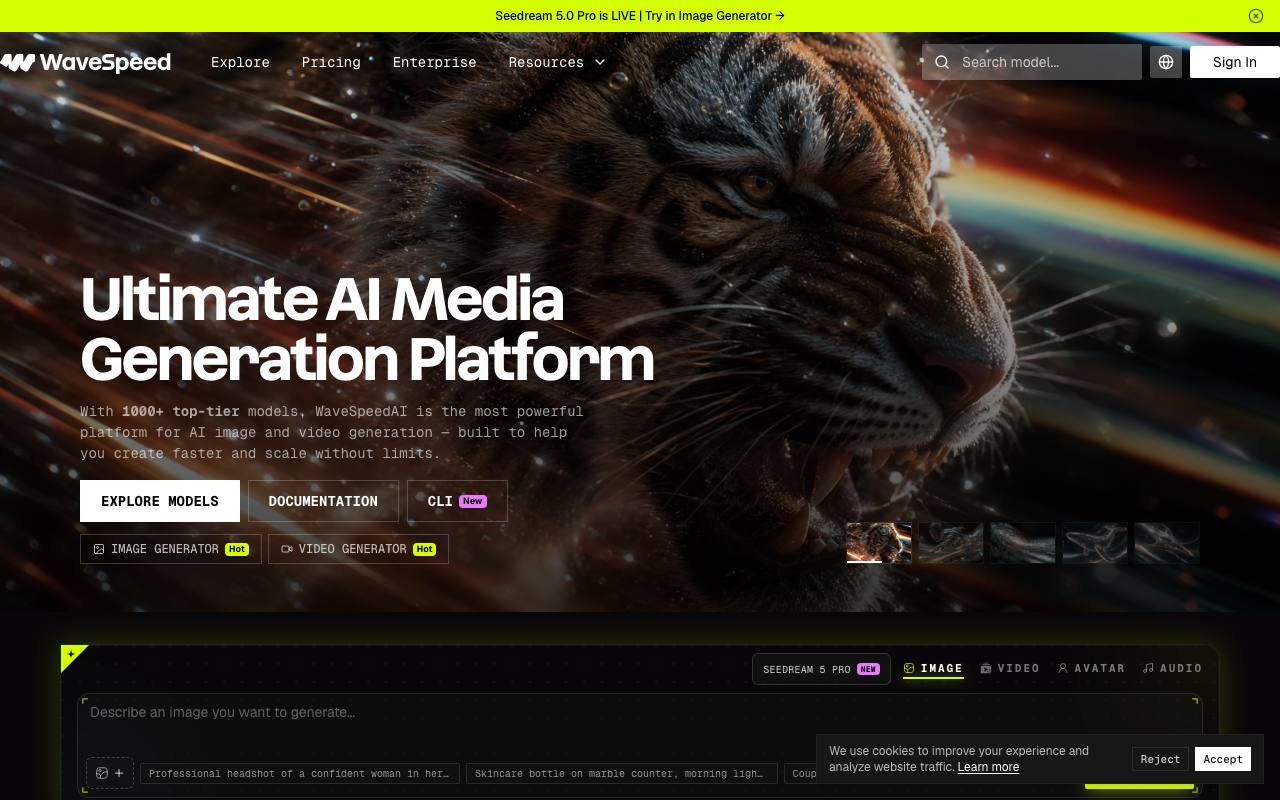This screenshot has height=800, width=1280.
Task: Accept the website cookies
Action: (1223, 759)
